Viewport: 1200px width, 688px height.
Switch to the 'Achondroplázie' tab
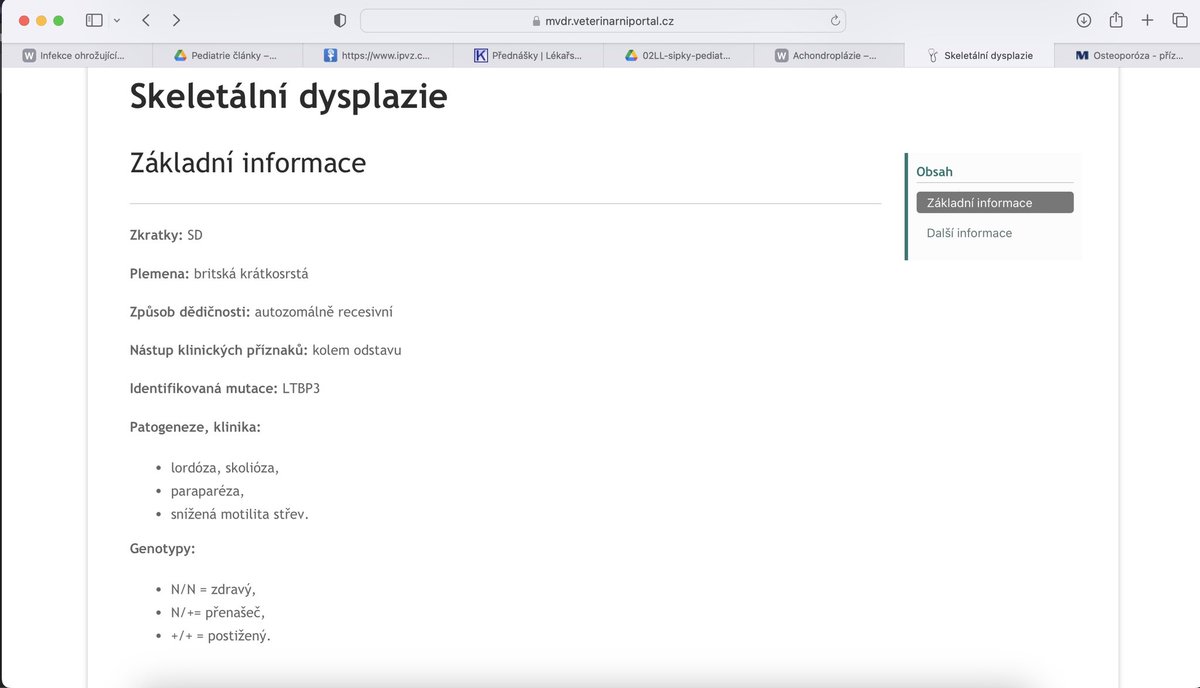pyautogui.click(x=828, y=56)
